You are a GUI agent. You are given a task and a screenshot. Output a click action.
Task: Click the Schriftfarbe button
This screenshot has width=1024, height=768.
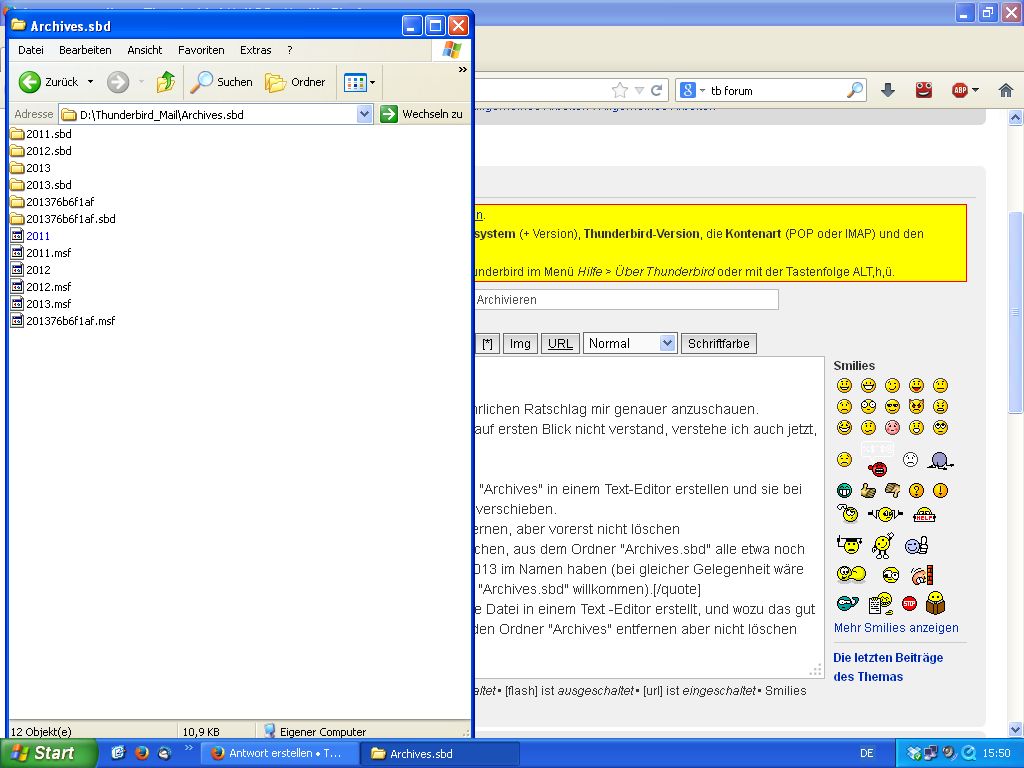(x=718, y=344)
